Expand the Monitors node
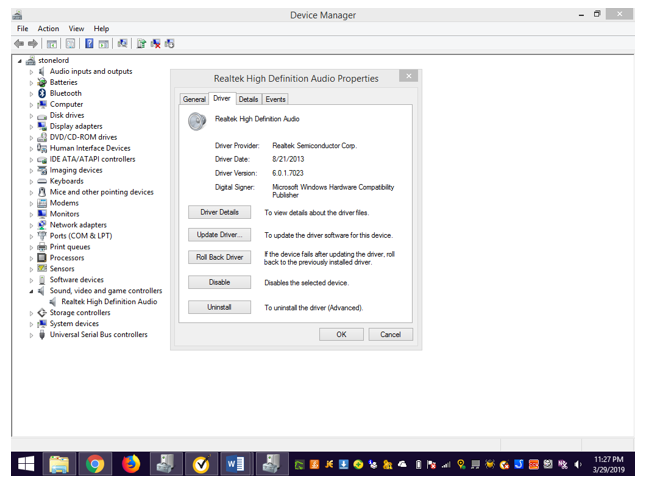The image size is (645, 486). 31,214
